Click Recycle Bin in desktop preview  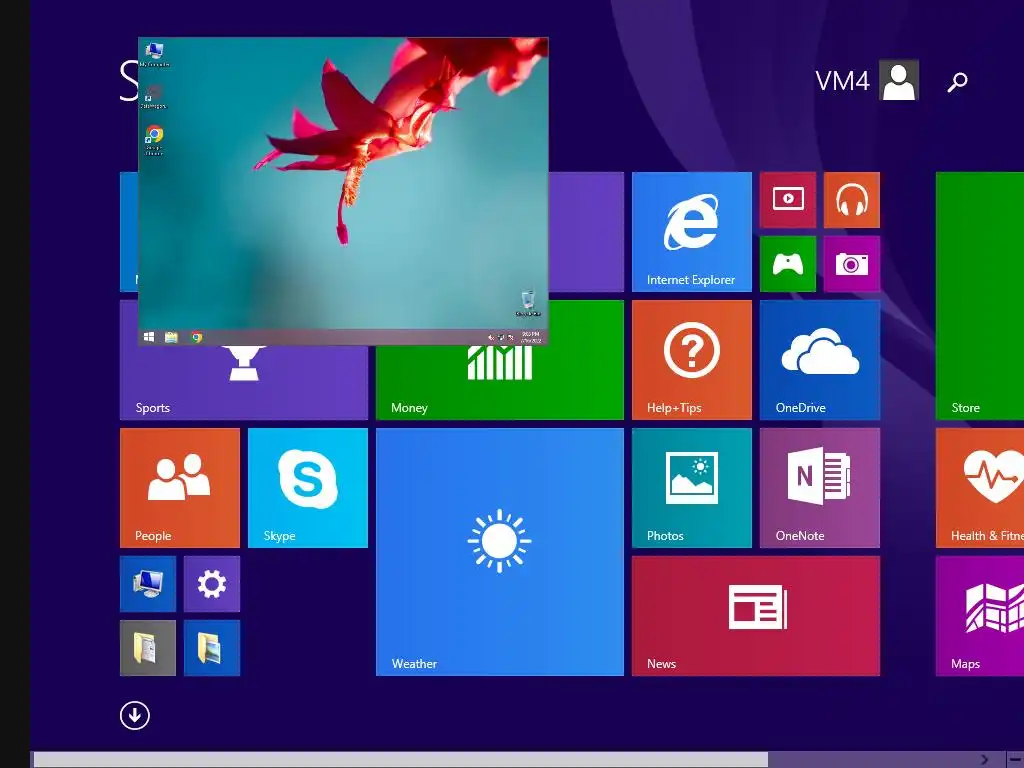click(528, 304)
